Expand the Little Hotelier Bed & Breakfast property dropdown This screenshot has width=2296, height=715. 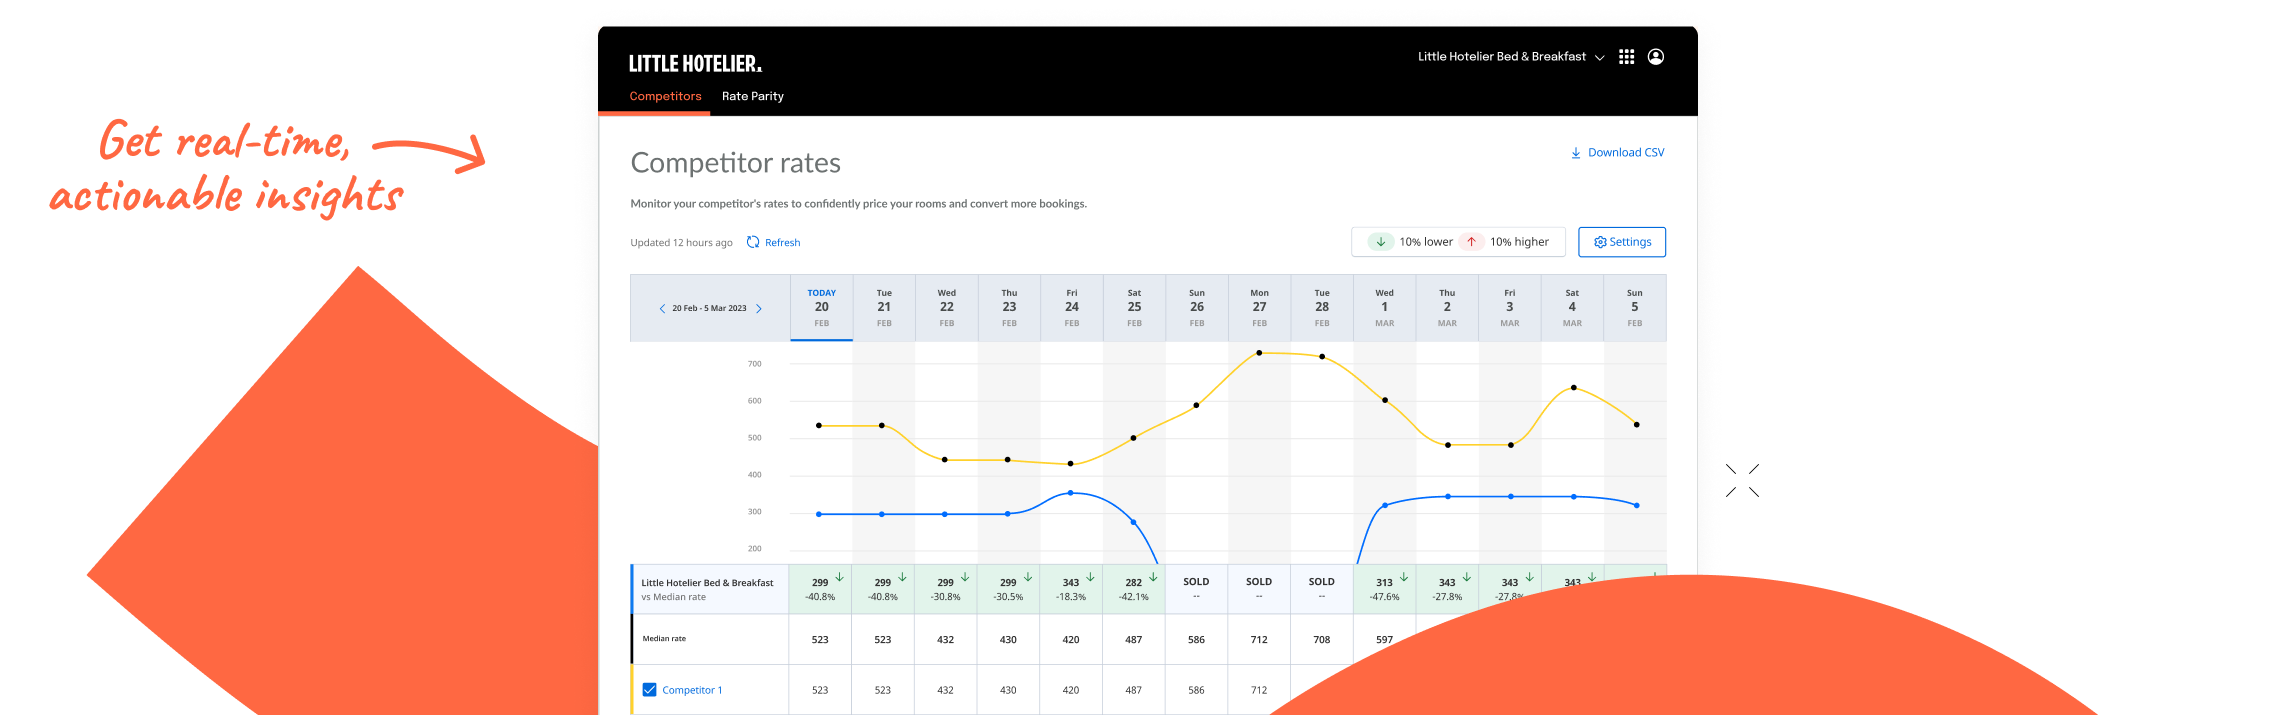tap(1511, 57)
